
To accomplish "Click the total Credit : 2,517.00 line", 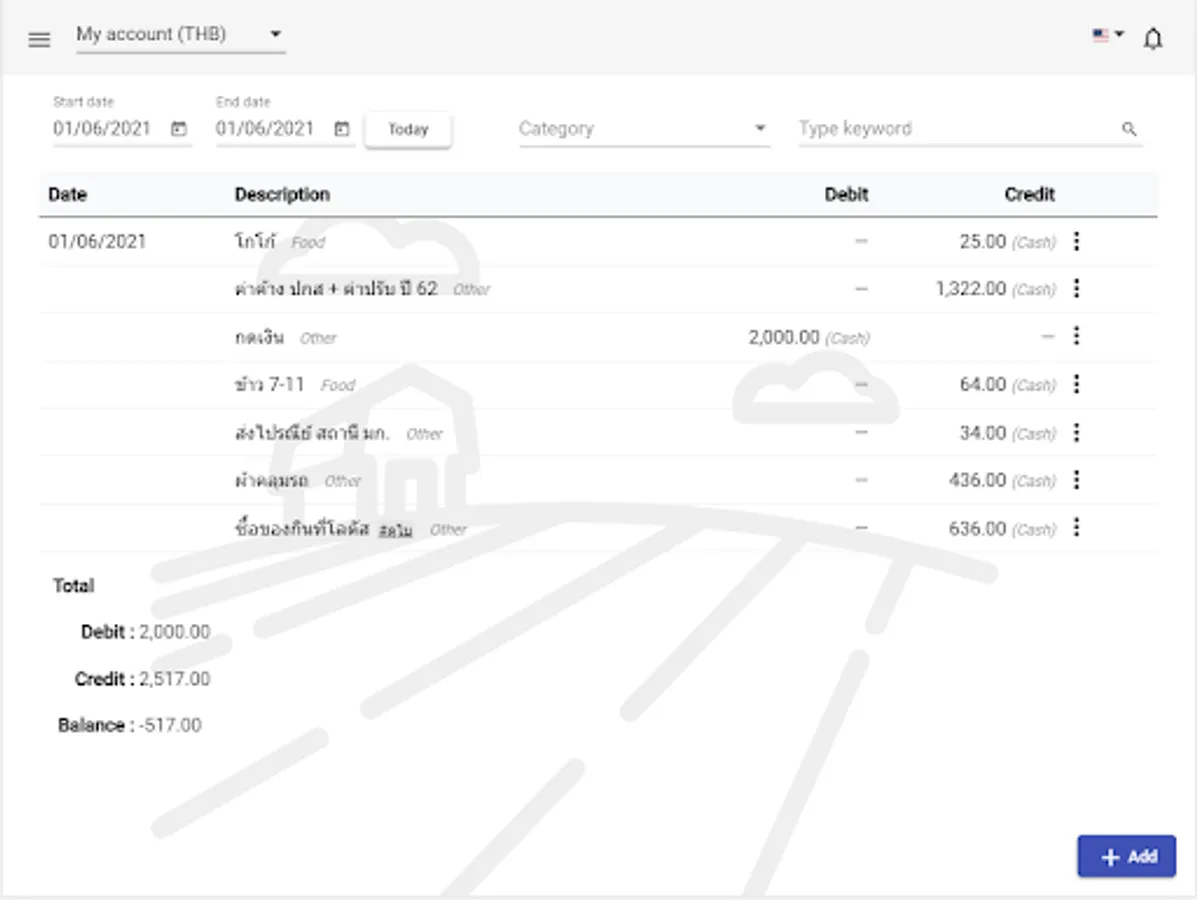I will (x=142, y=679).
